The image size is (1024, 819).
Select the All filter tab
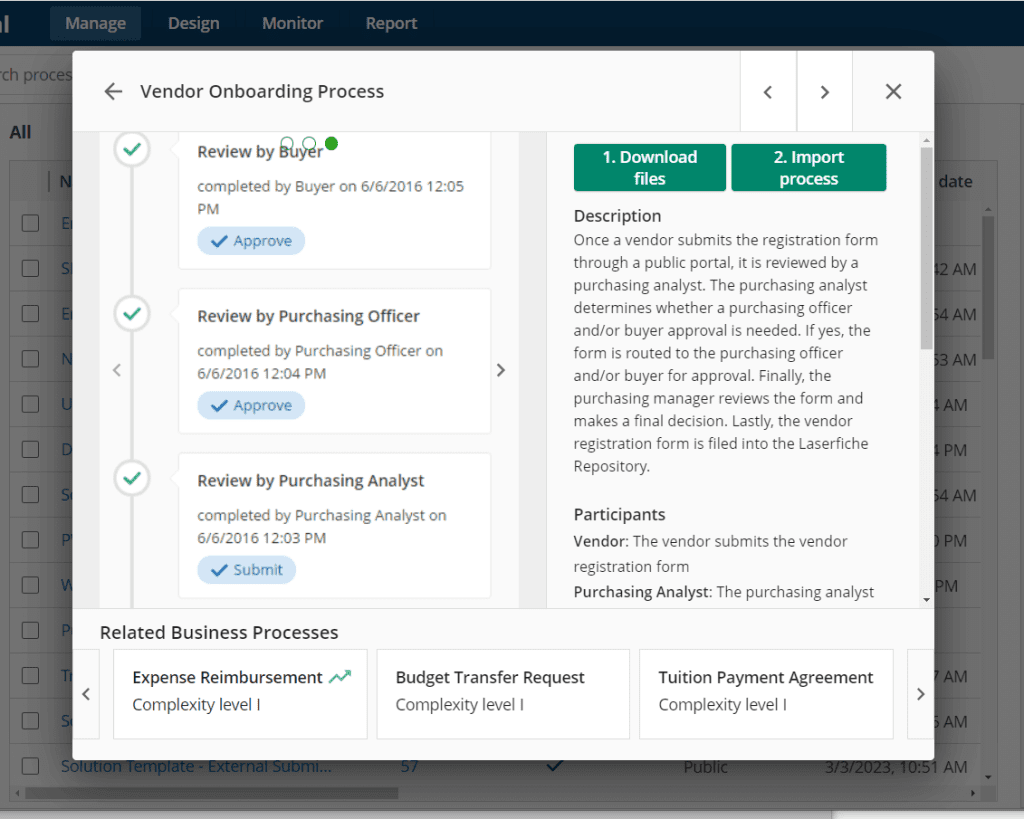20,133
